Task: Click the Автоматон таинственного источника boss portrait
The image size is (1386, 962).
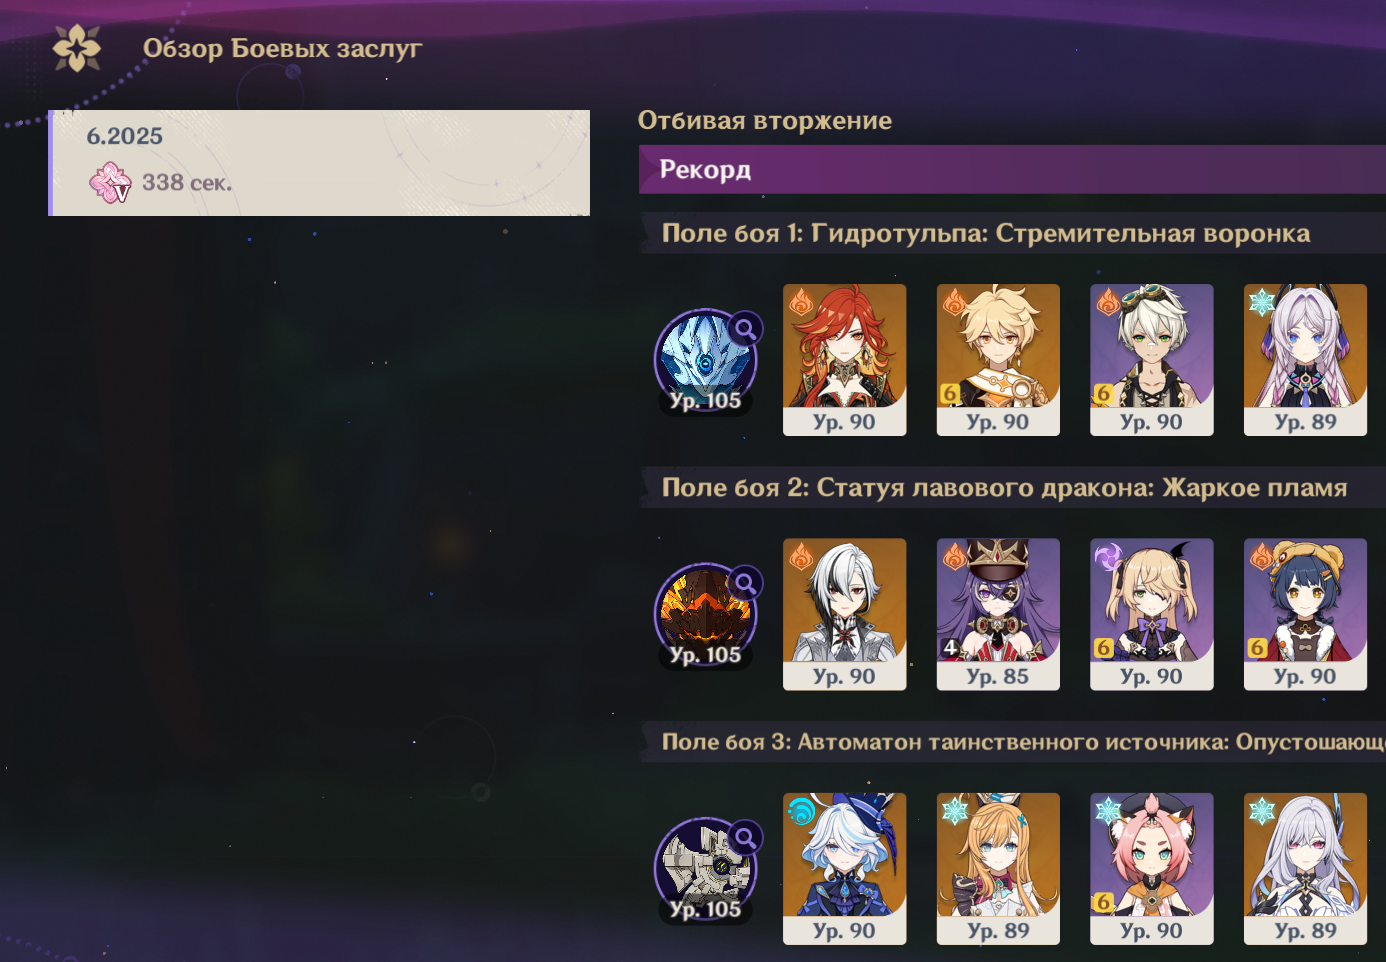Action: 705,870
